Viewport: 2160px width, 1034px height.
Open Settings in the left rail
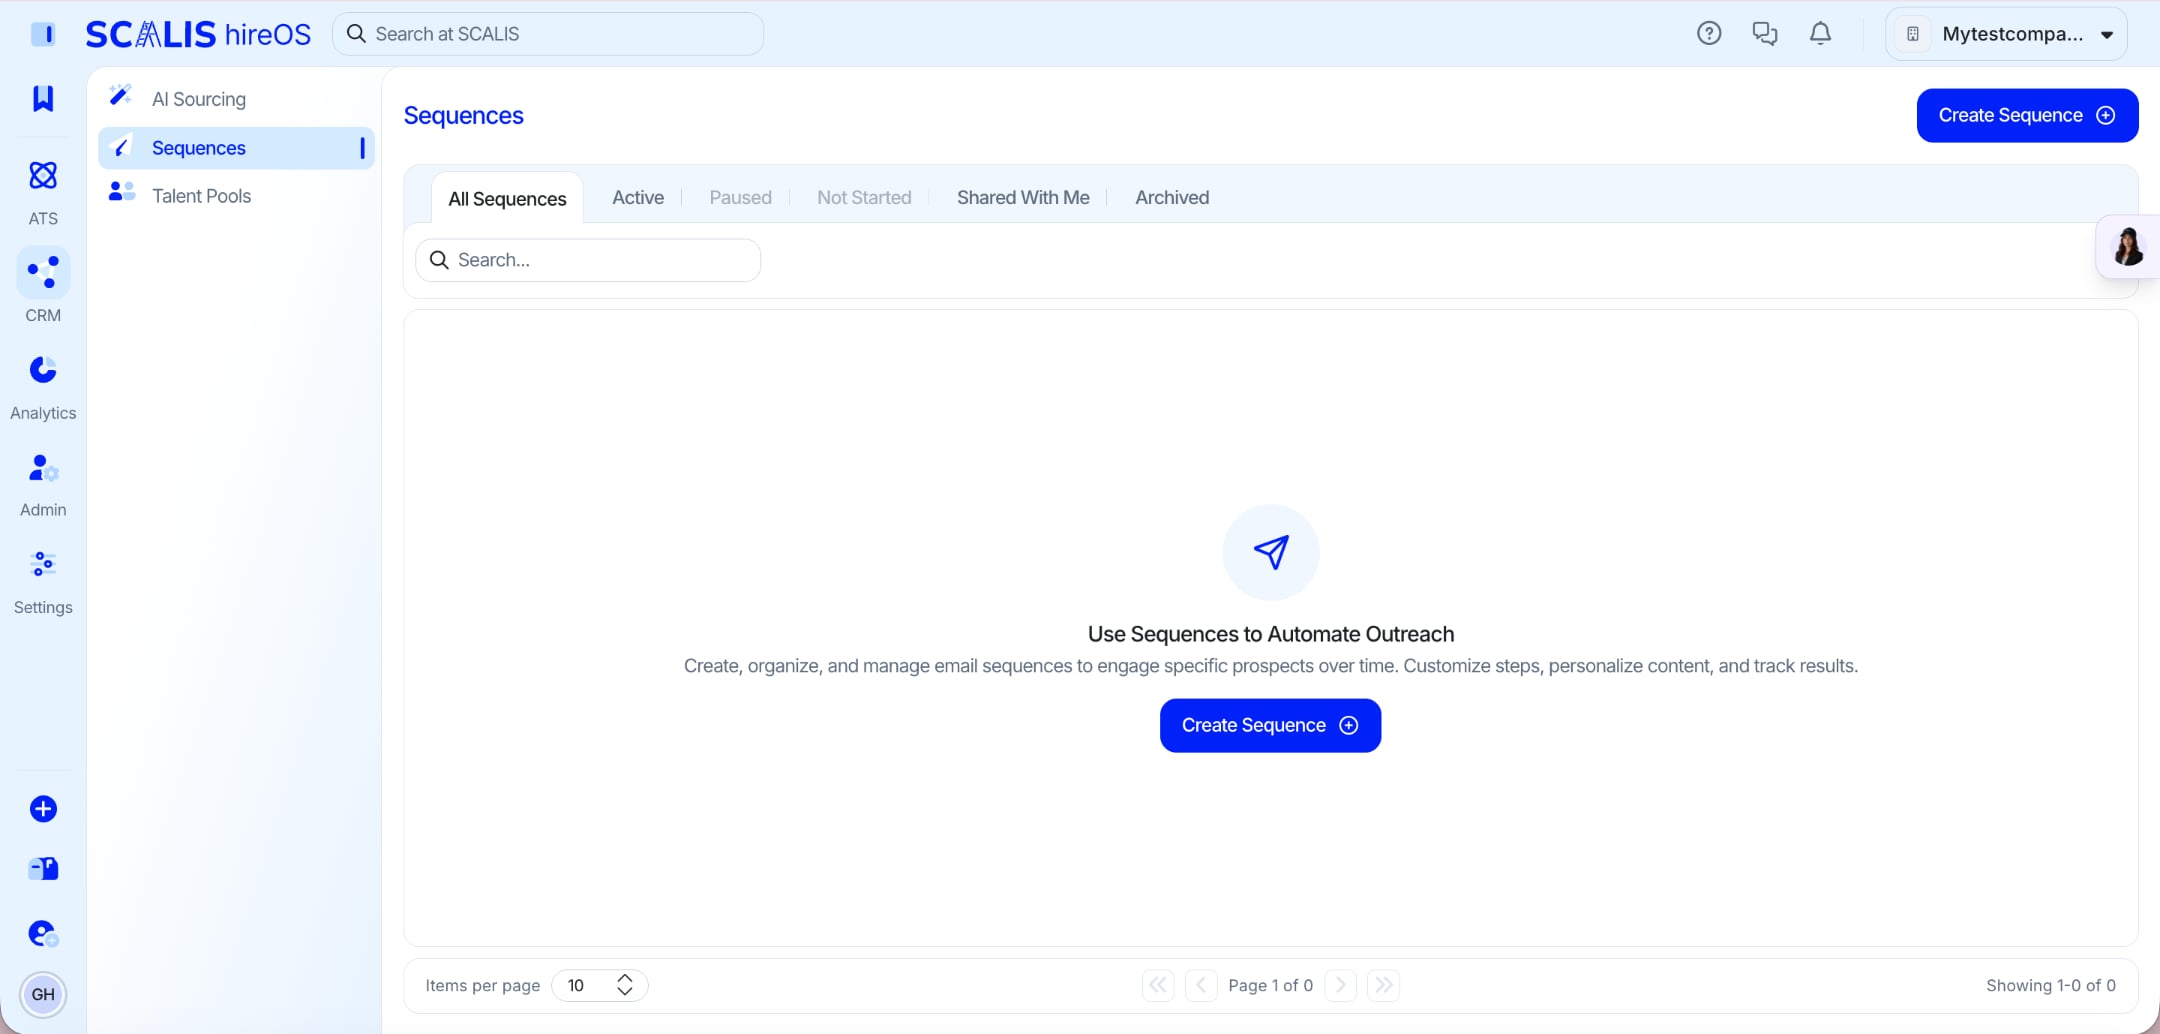[43, 582]
